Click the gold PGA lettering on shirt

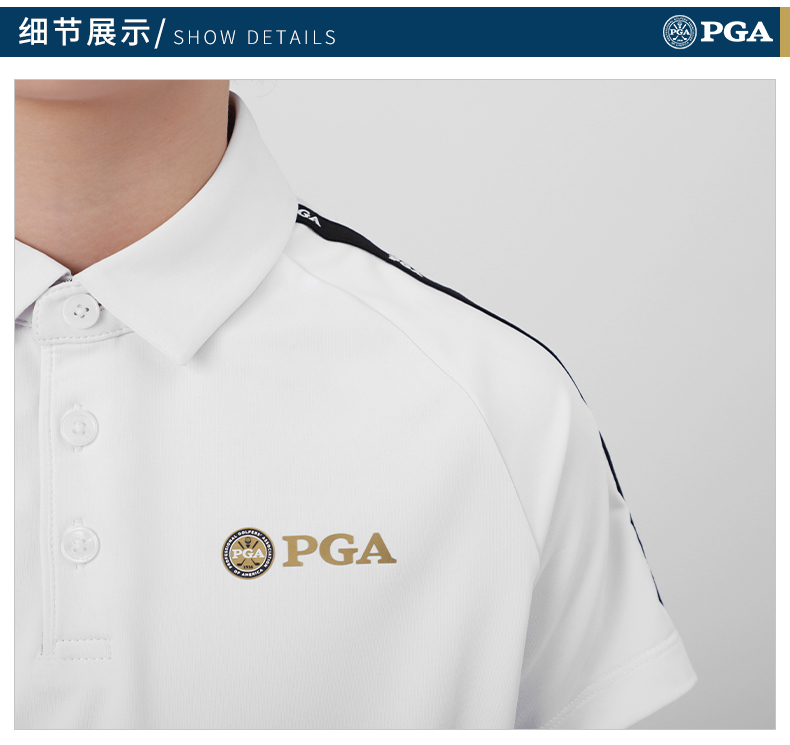click(x=339, y=550)
